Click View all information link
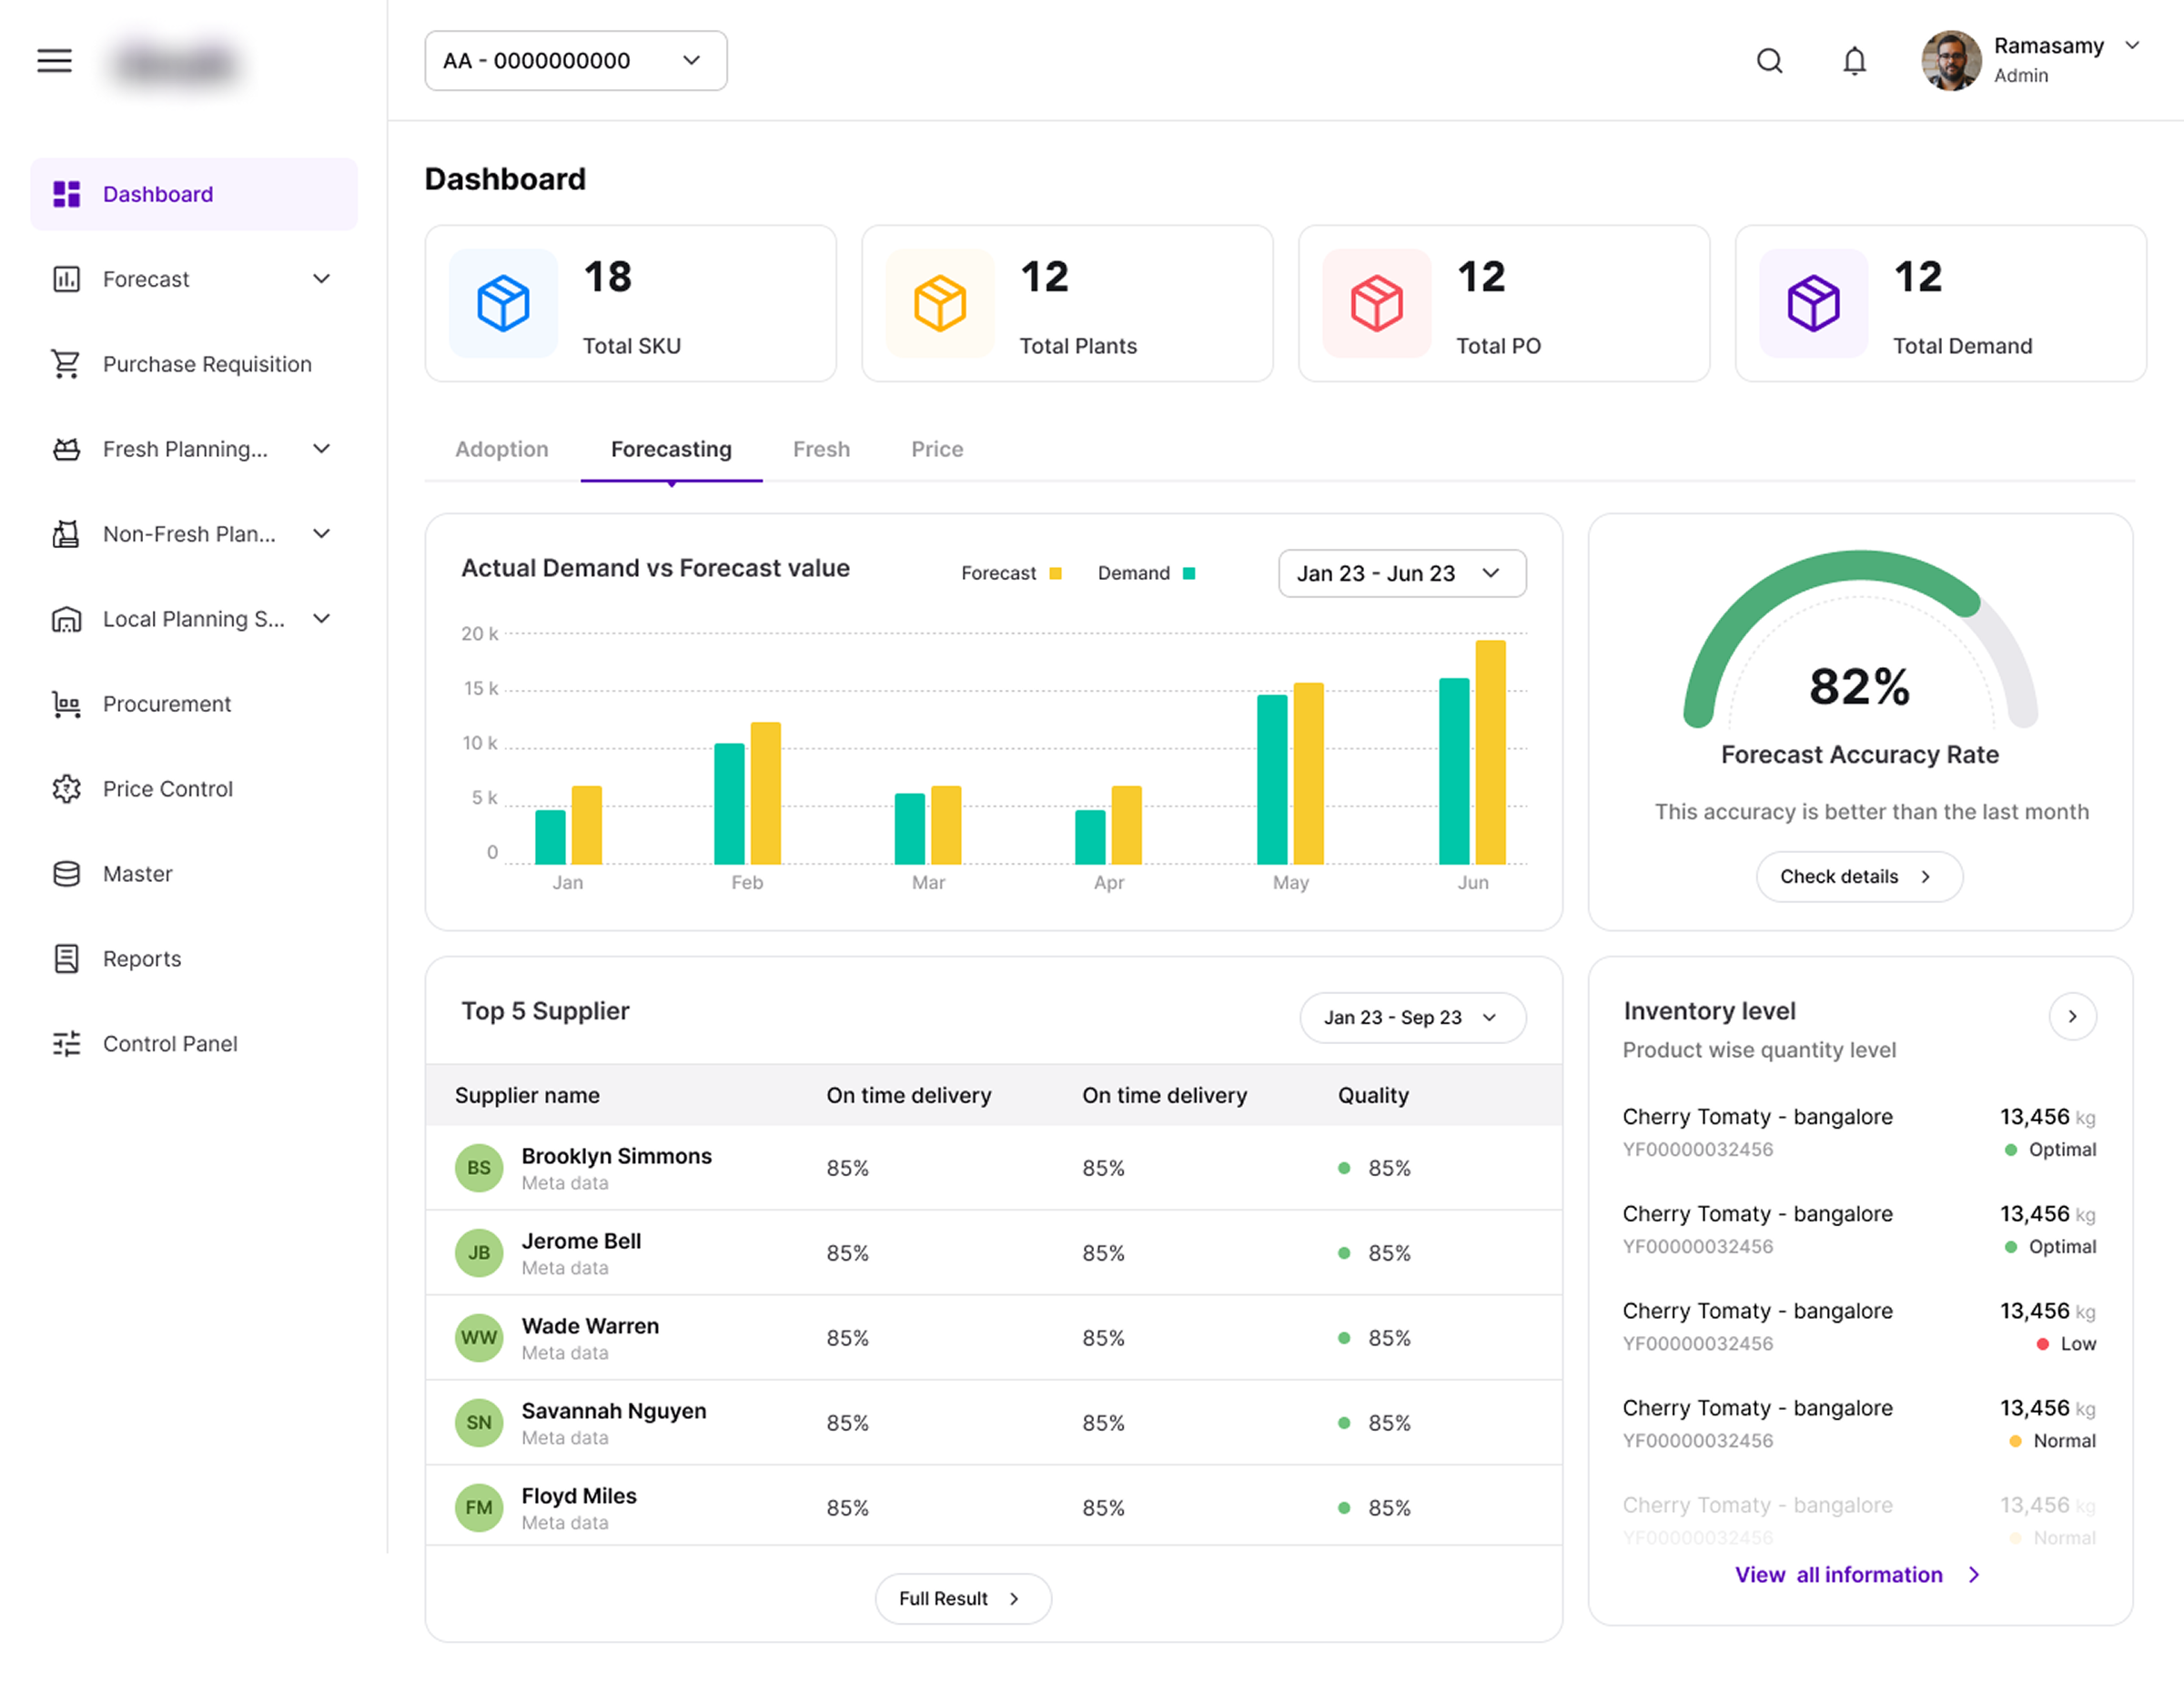 [x=1857, y=1574]
